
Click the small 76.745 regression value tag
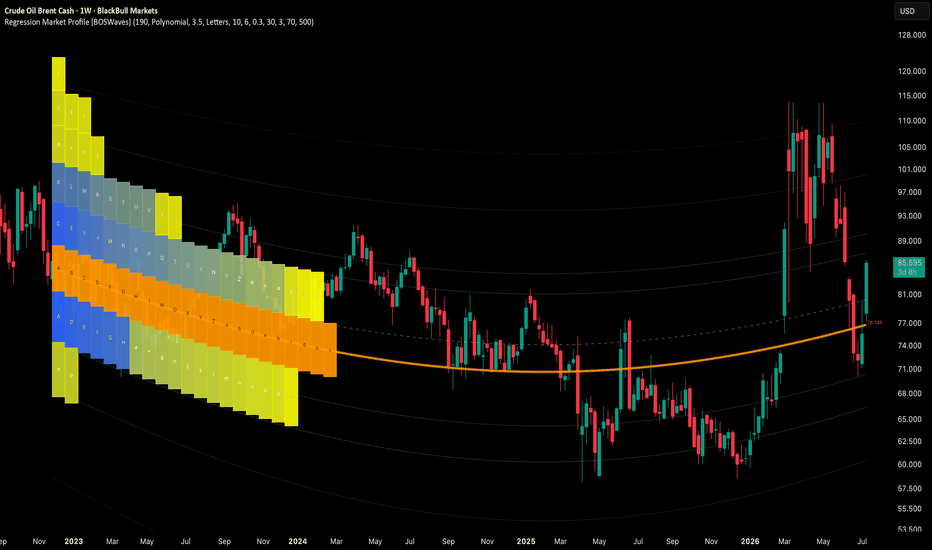875,323
